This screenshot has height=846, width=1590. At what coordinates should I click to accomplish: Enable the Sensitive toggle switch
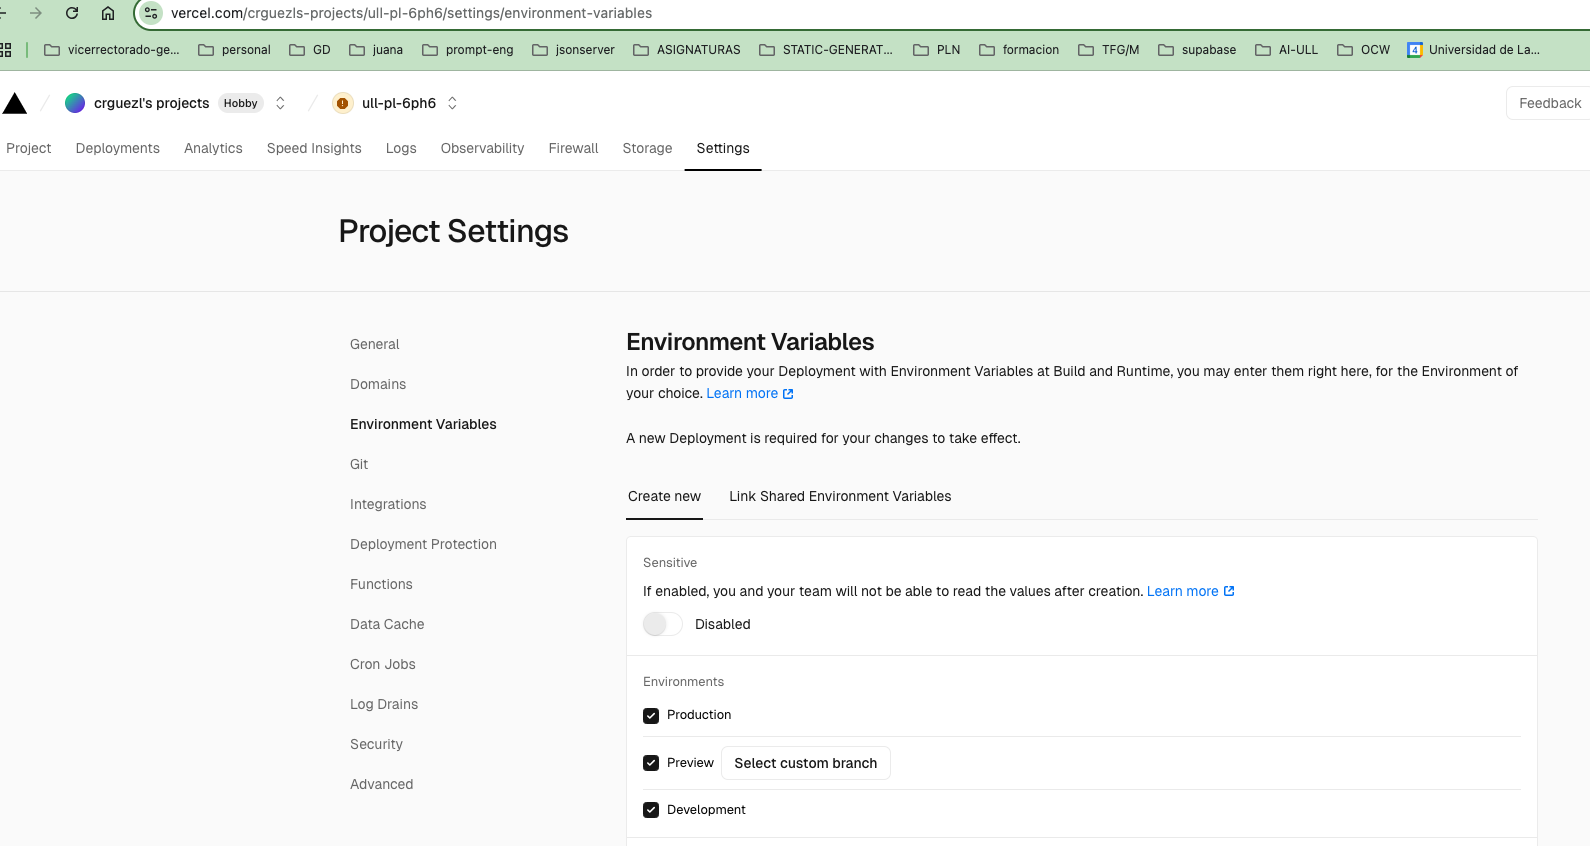(662, 624)
